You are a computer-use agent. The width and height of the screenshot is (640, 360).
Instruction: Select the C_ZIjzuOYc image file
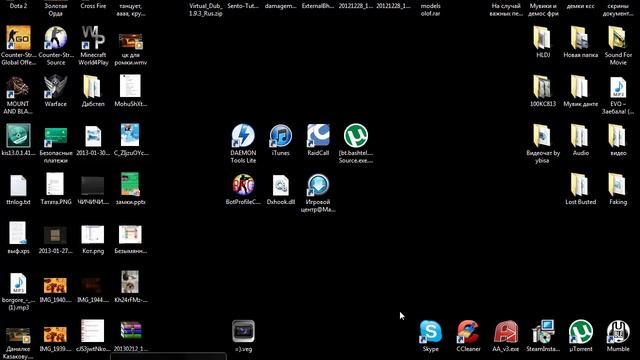131,135
